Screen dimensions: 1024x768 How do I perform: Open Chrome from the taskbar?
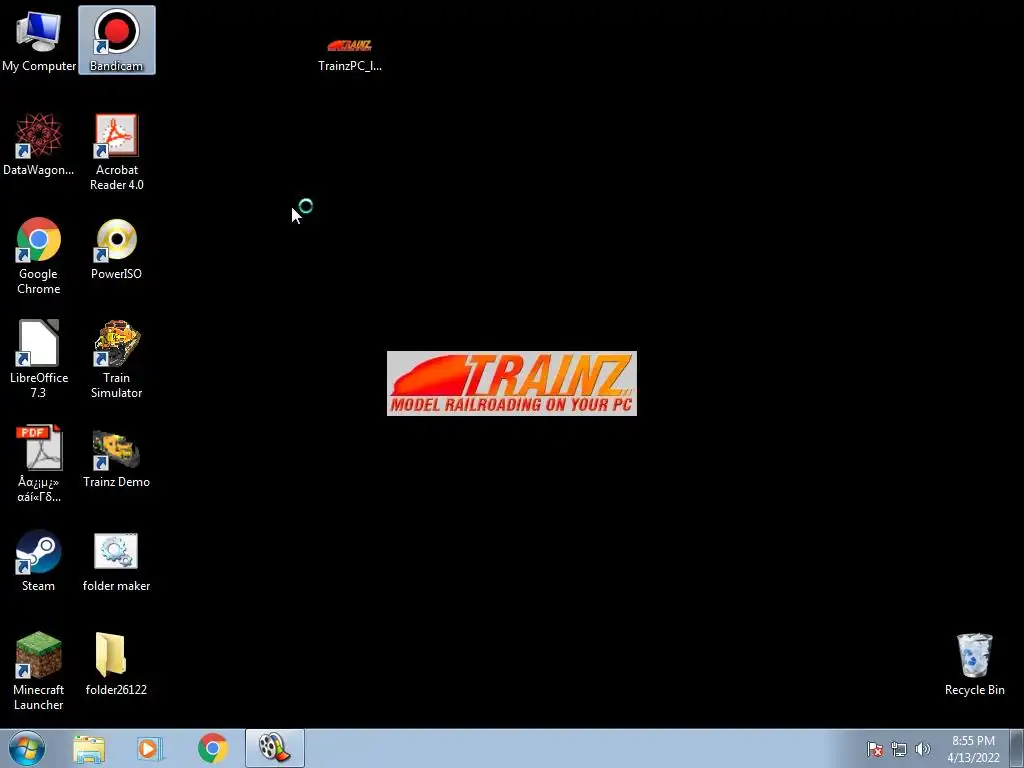pos(213,748)
